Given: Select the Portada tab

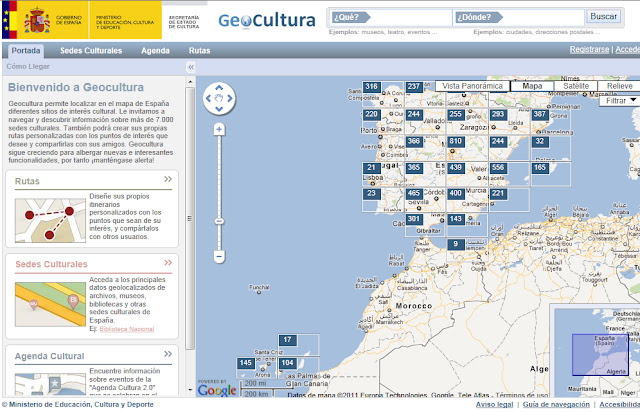Looking at the screenshot, I should coord(26,51).
